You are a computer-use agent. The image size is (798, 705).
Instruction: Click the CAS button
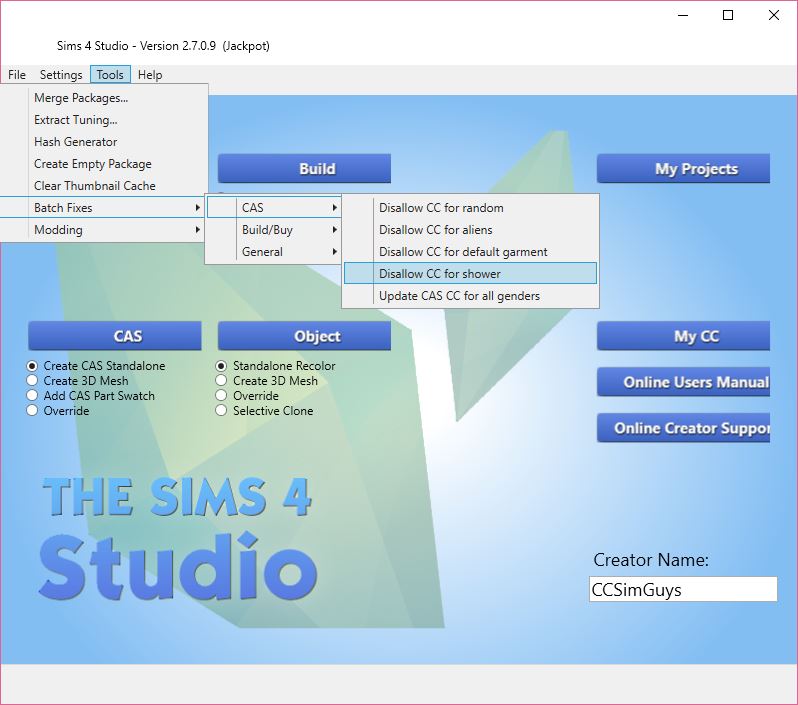tap(115, 336)
